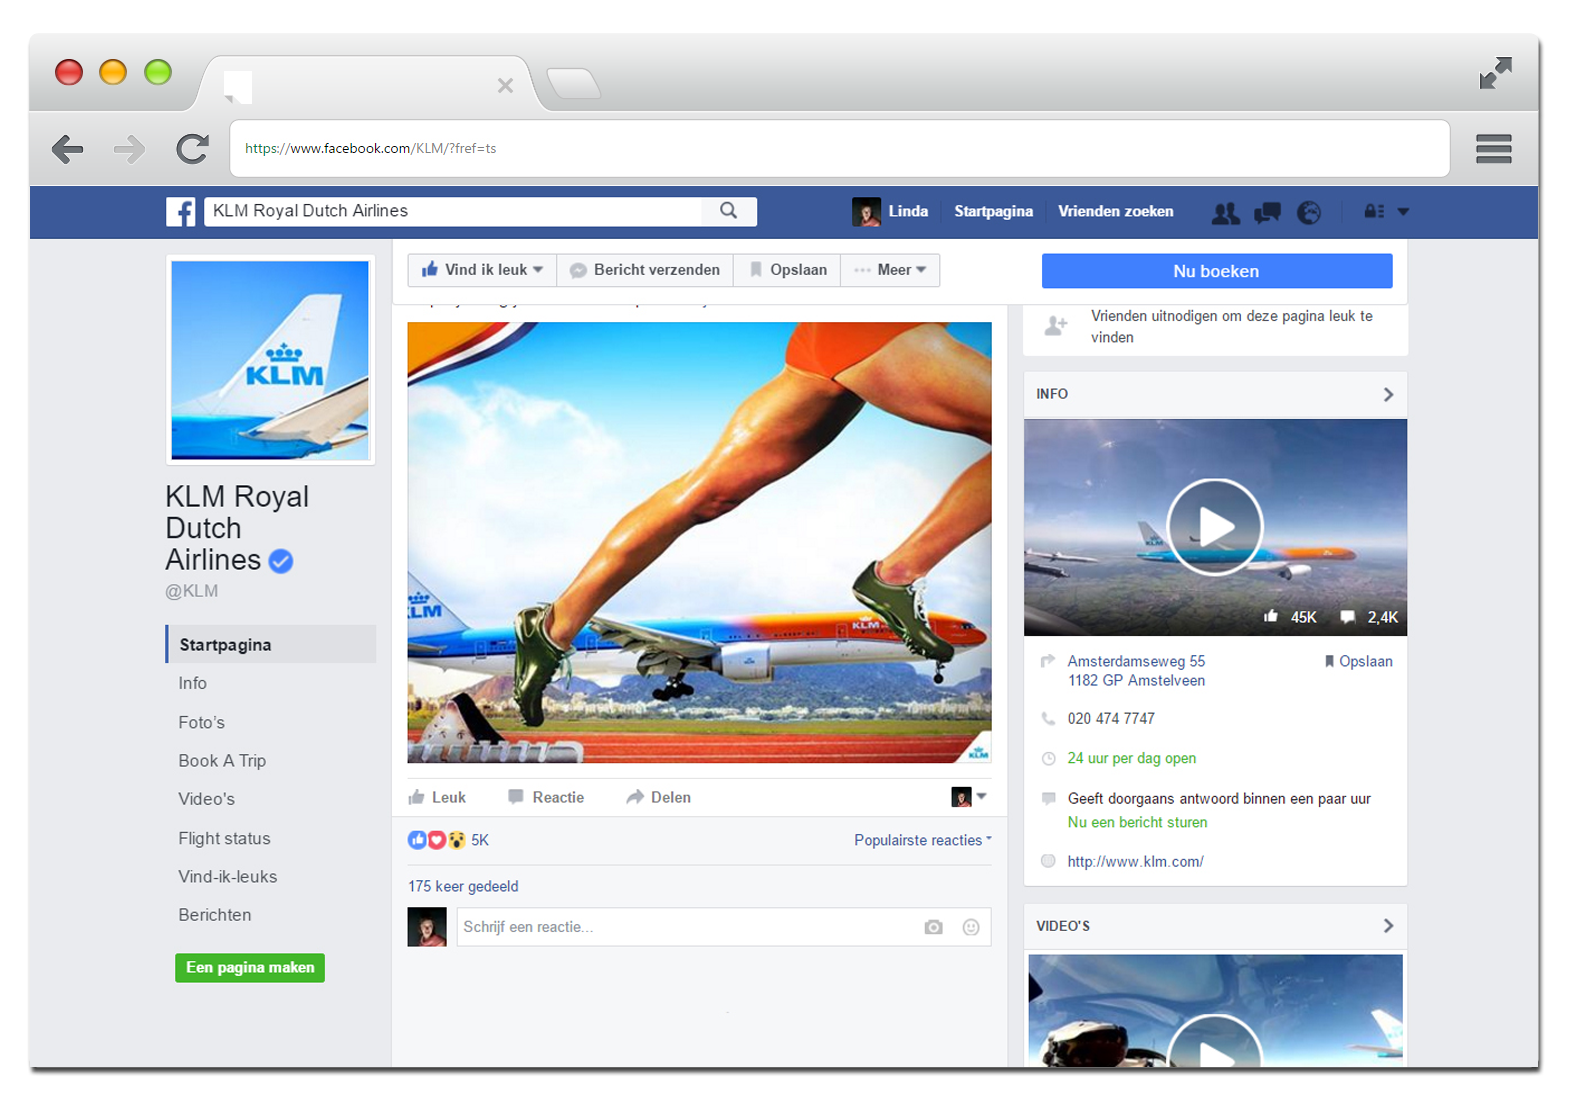Click the 5K reactions count
The image size is (1574, 1102).
click(480, 840)
